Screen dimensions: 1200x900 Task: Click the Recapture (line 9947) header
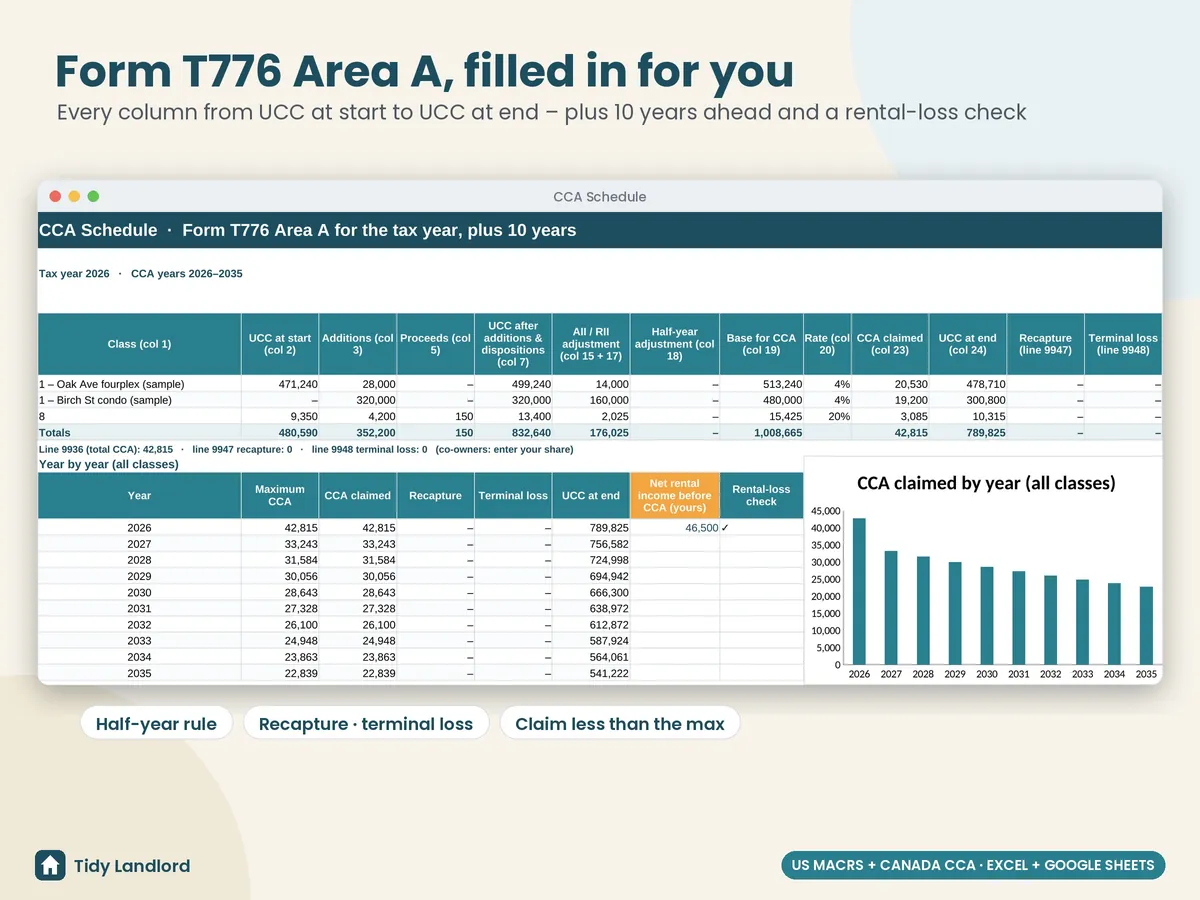click(1045, 344)
